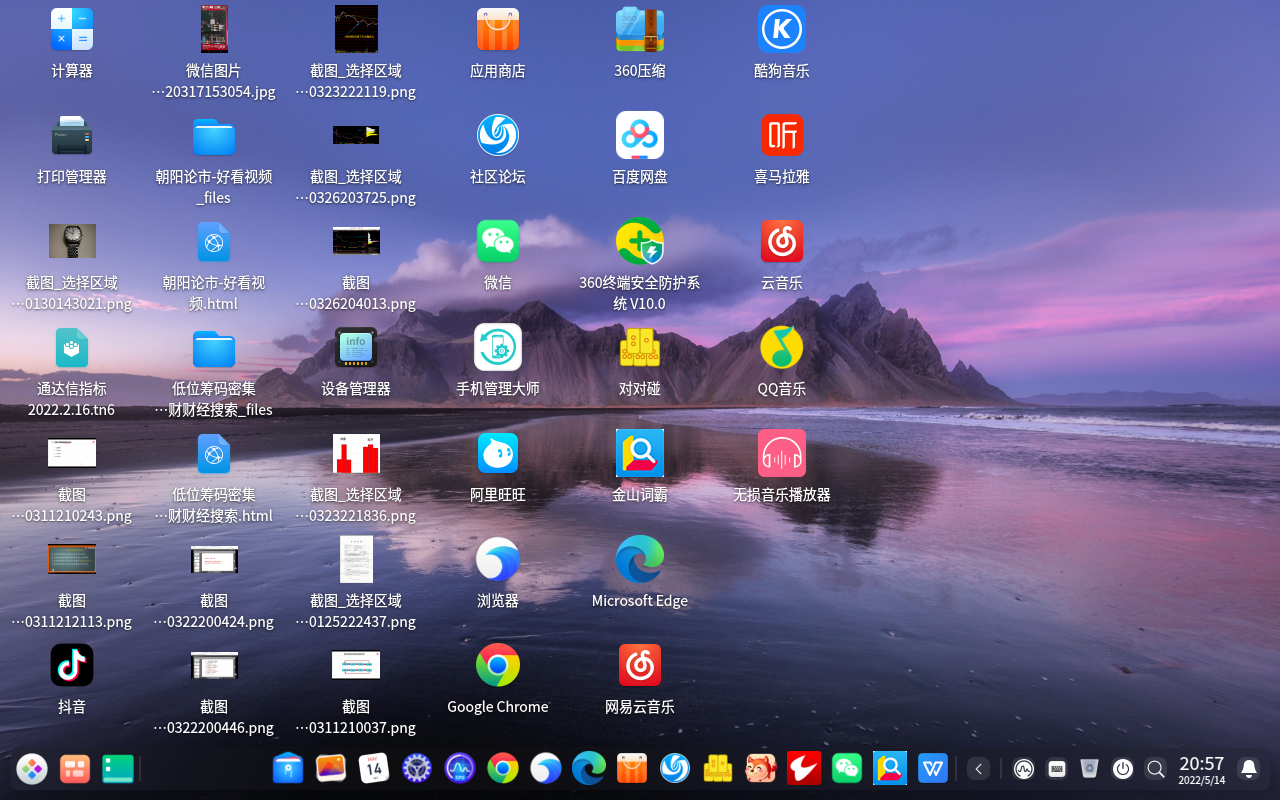Open the trash from the dock
Viewport: 1280px width, 800px height.
click(x=1090, y=769)
